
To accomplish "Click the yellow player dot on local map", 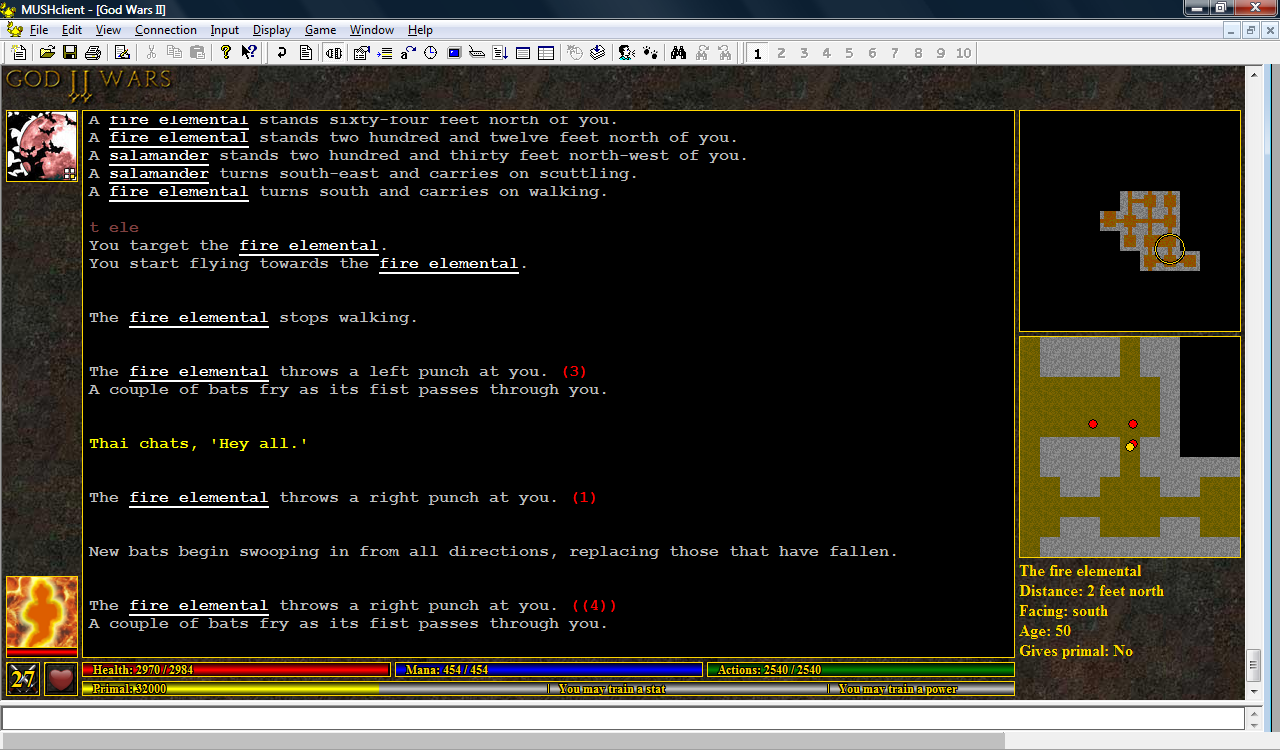I will 1130,447.
